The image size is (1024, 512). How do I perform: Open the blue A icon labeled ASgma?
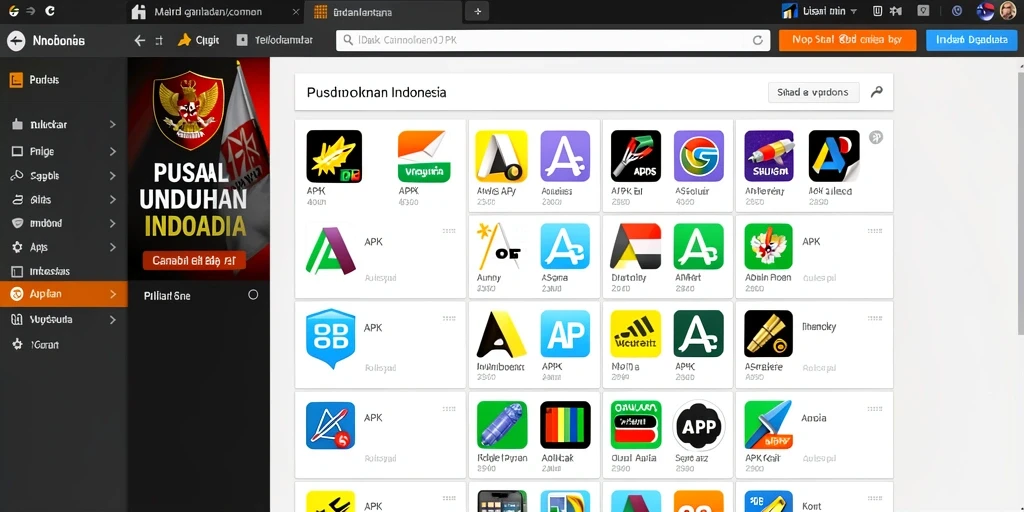pos(565,247)
